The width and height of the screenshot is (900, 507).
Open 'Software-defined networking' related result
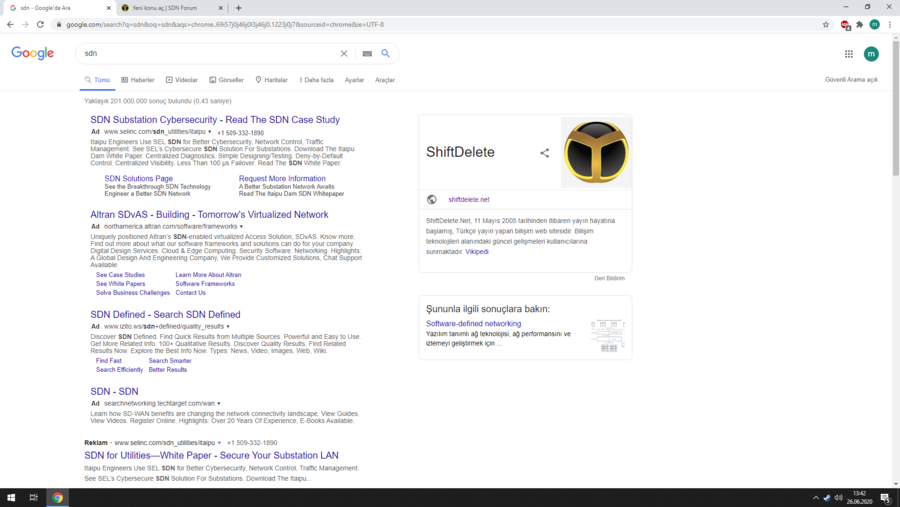[474, 324]
